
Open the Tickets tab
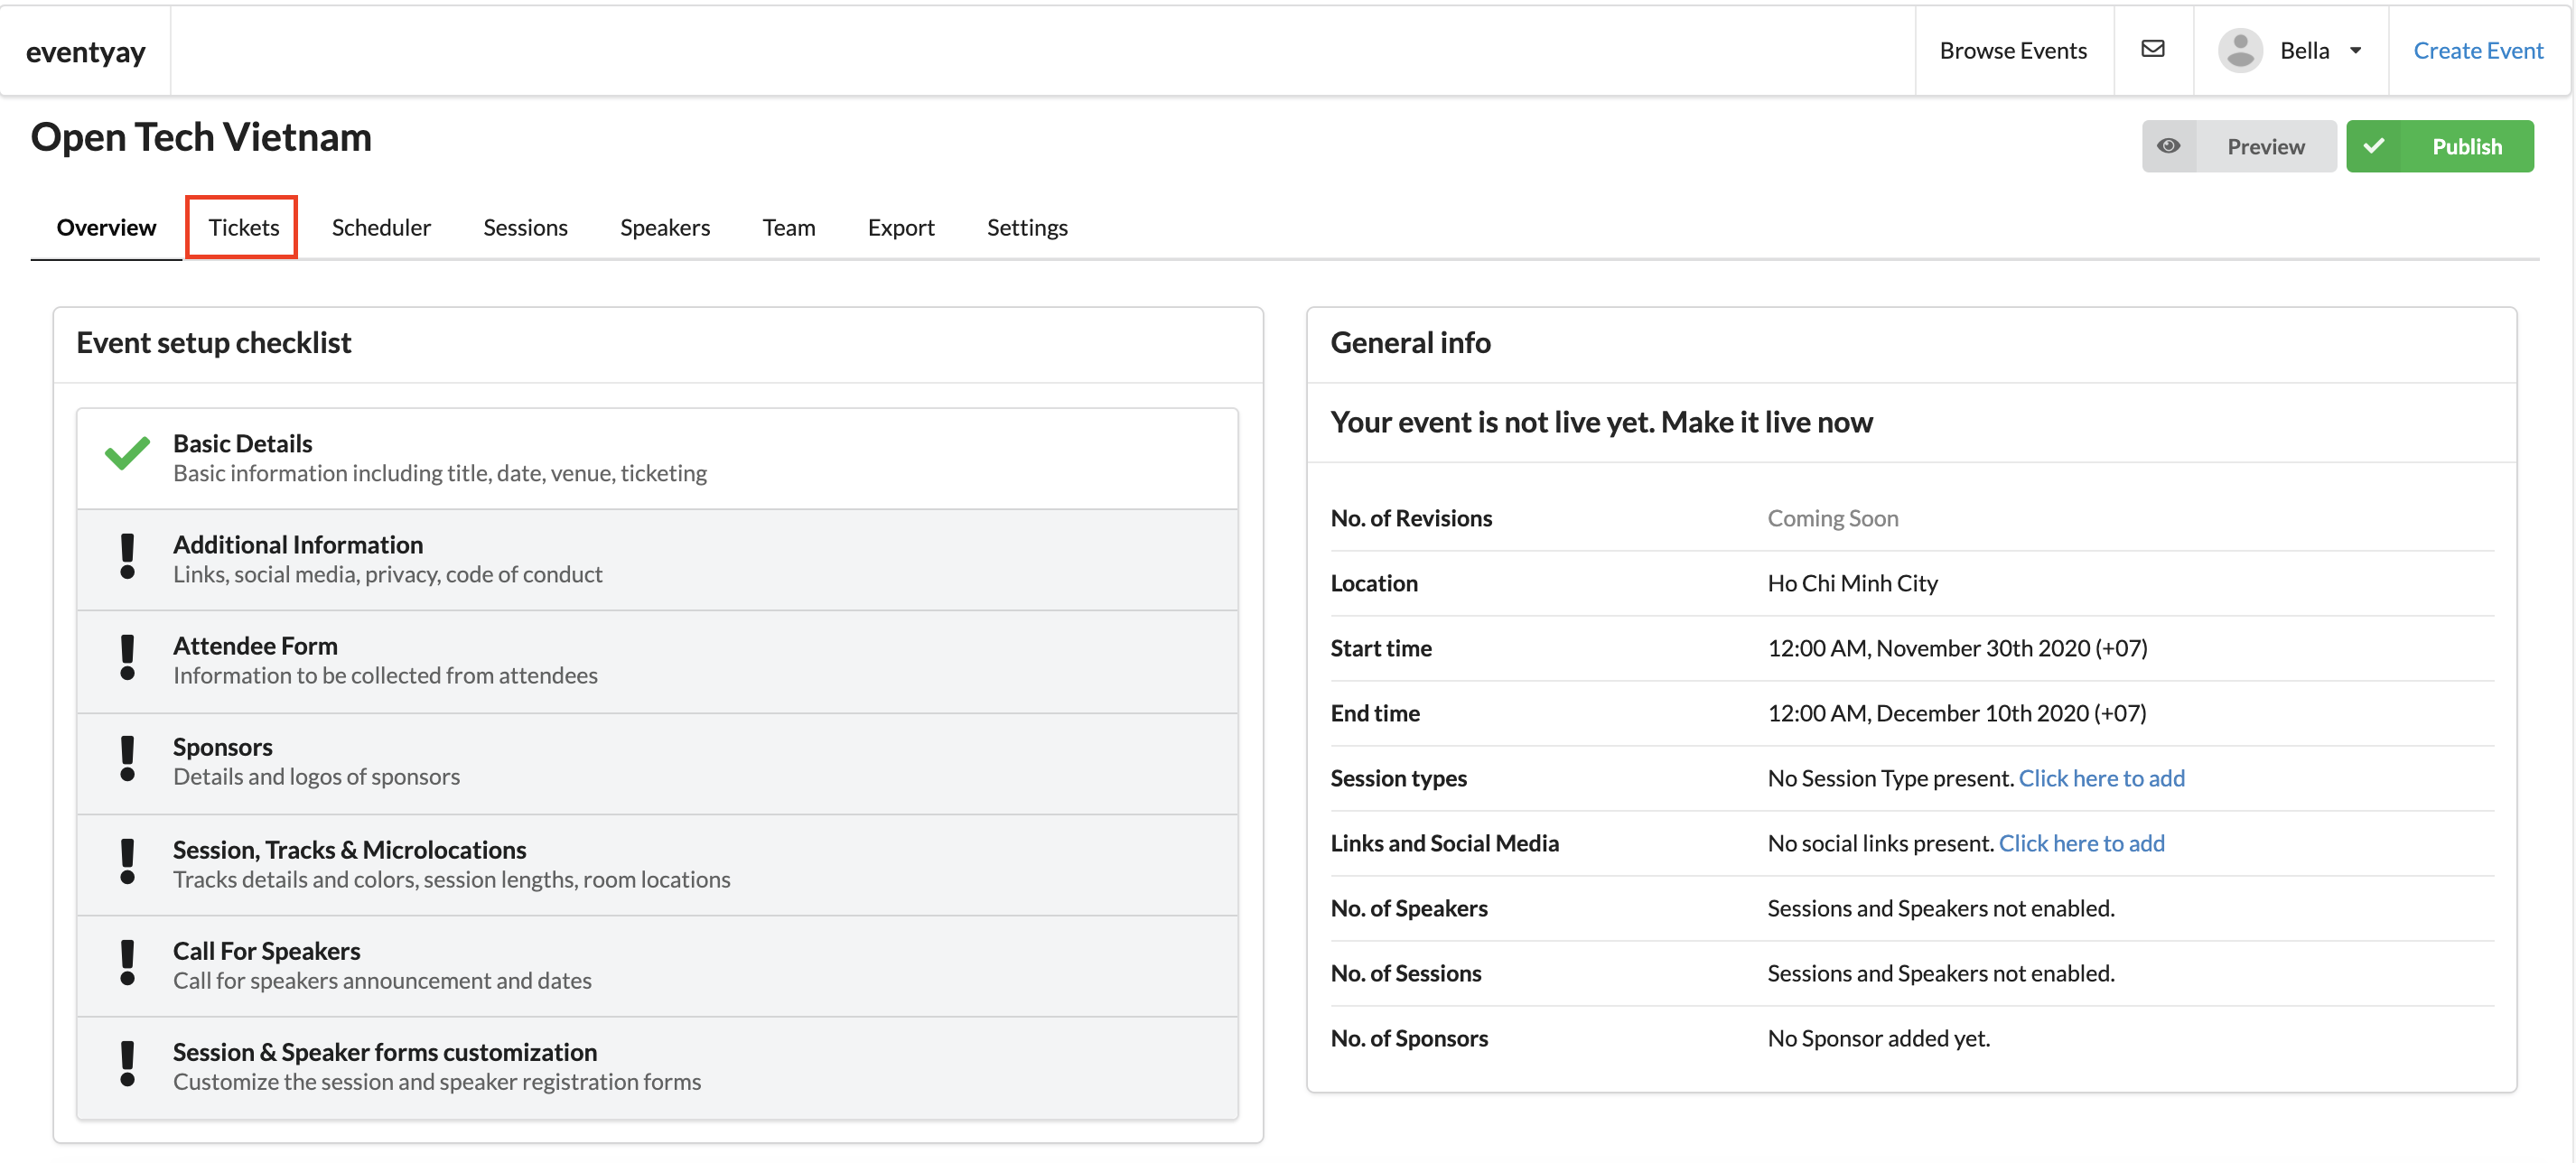tap(243, 225)
